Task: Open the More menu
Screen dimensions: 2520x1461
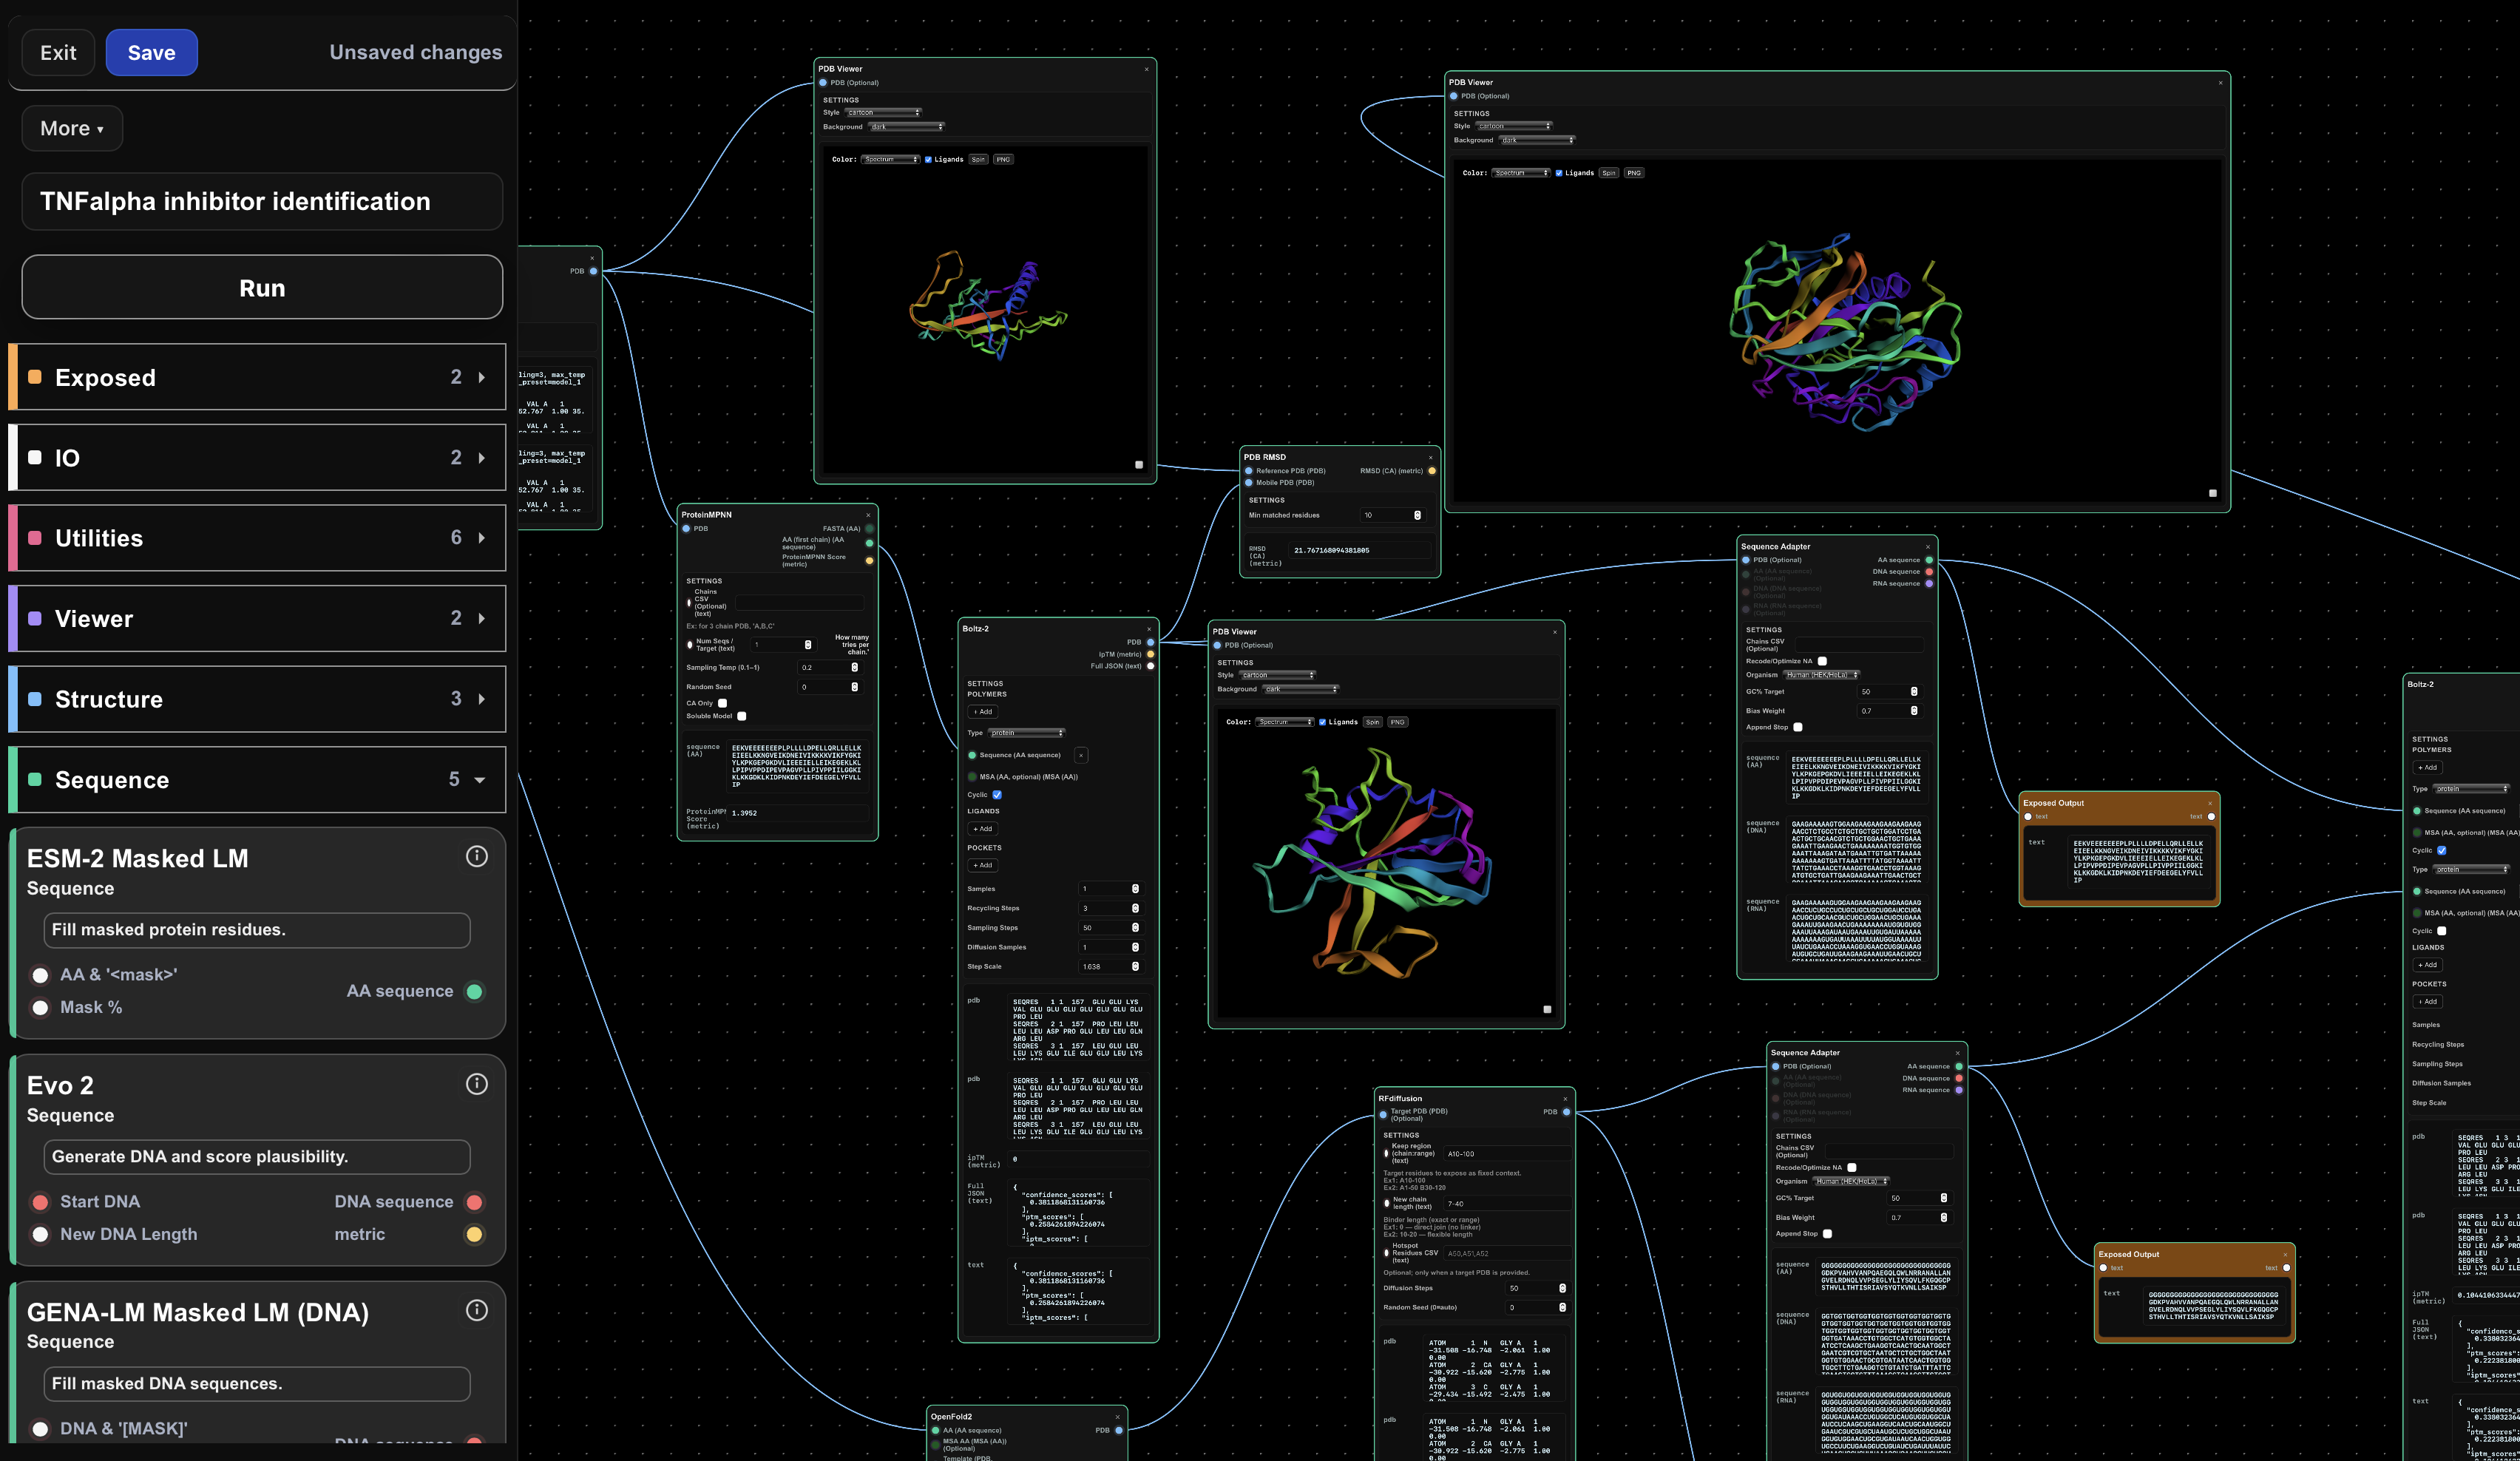Action: [x=72, y=128]
